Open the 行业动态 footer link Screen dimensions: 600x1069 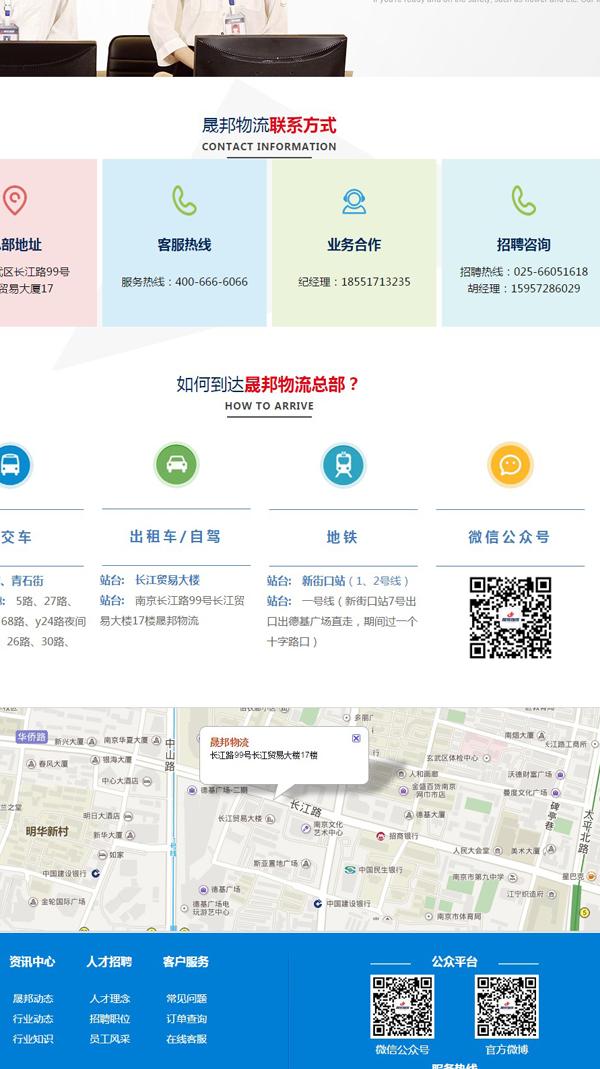coord(33,1019)
